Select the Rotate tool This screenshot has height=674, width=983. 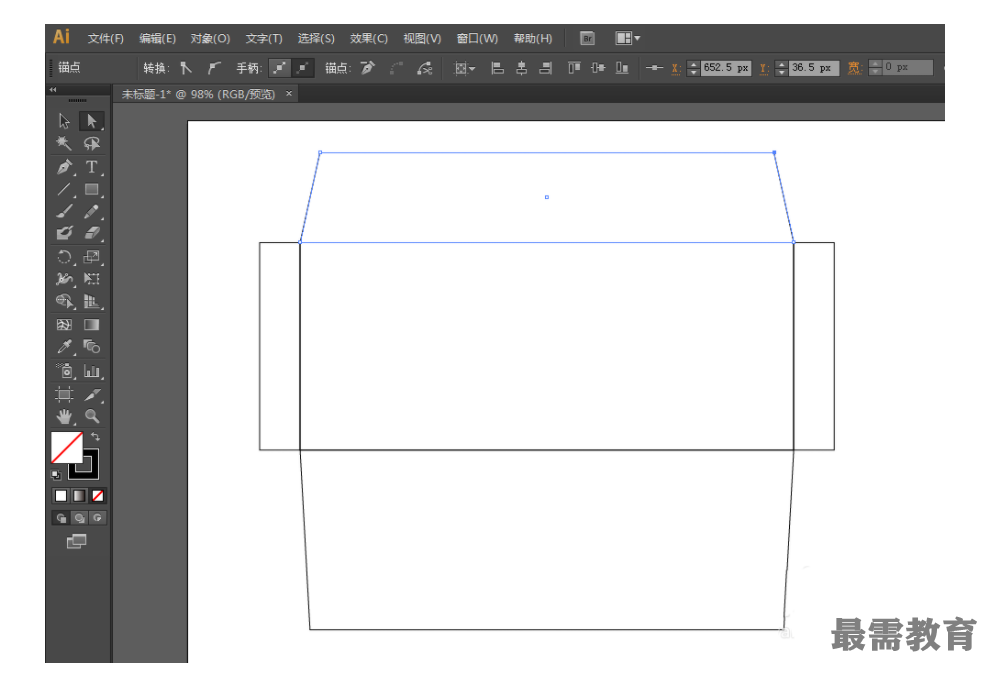pos(64,256)
